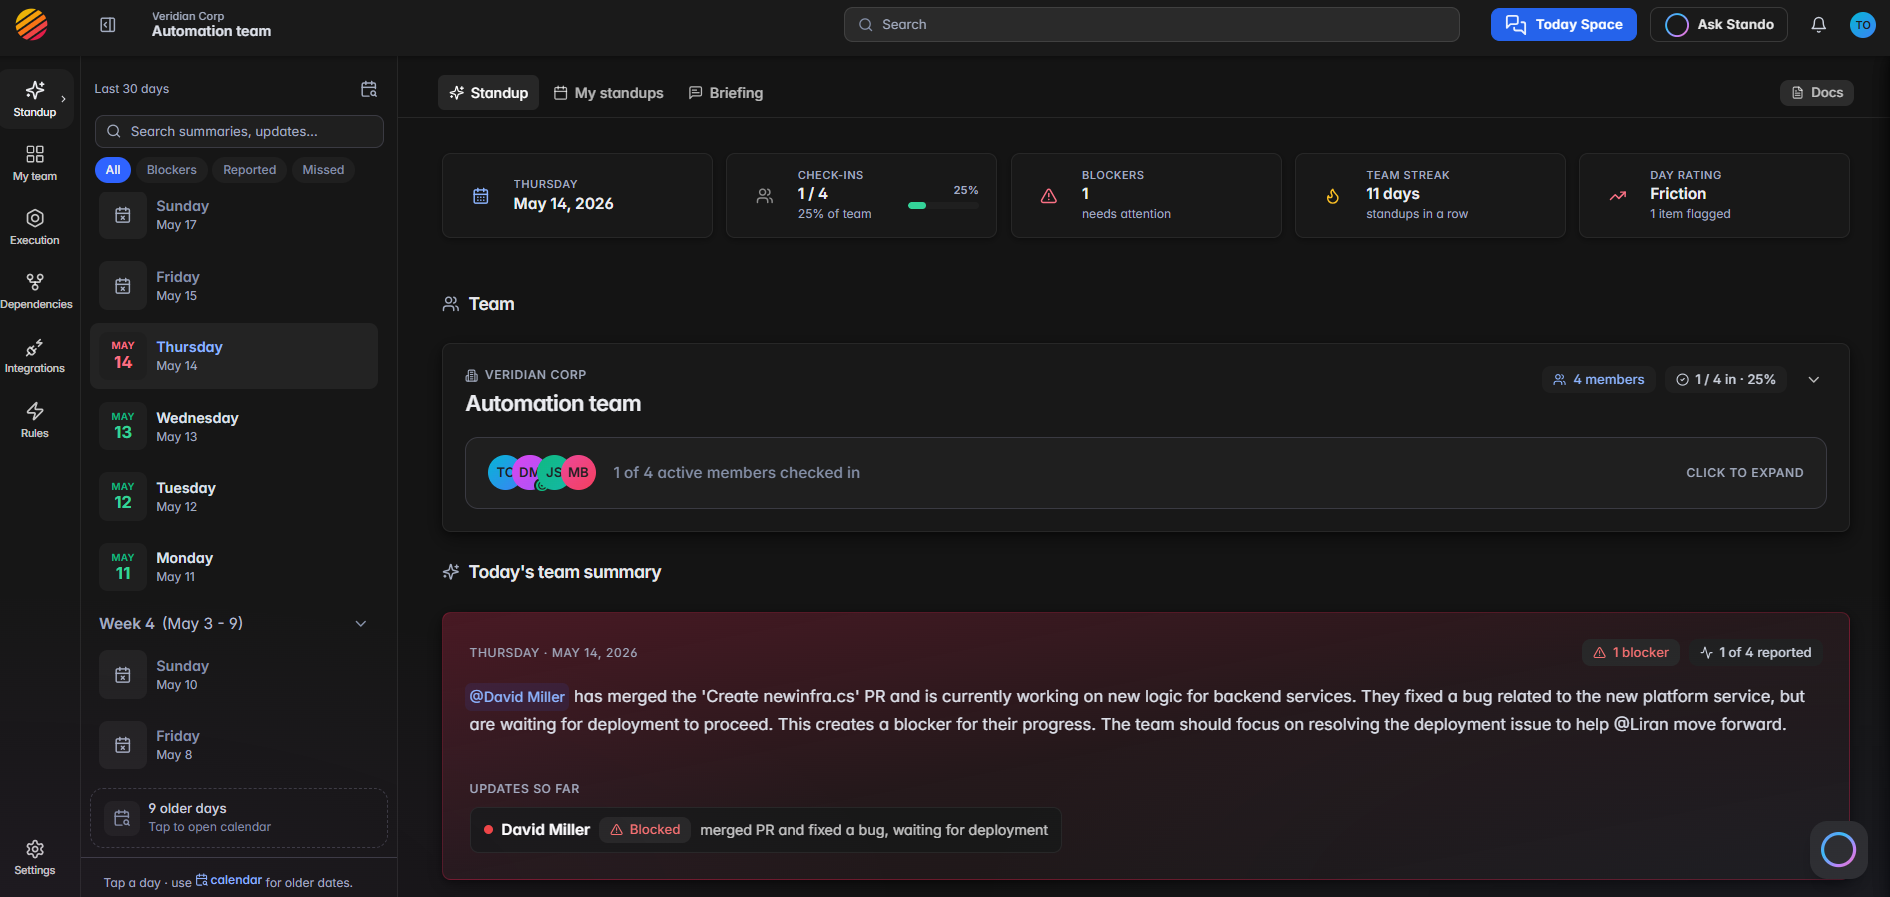Click Ask Stando button
Viewport: 1890px width, 897px height.
pos(1720,25)
